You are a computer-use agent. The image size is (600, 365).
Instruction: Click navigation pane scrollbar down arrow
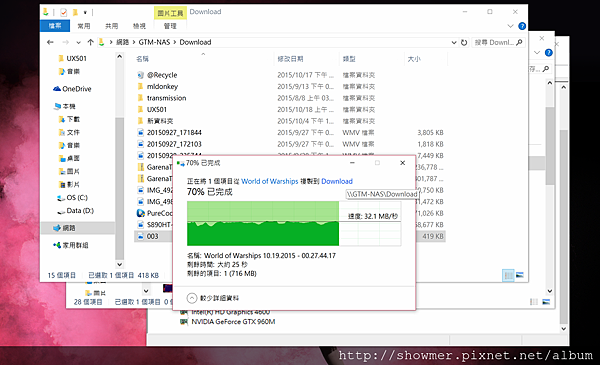tap(119, 264)
